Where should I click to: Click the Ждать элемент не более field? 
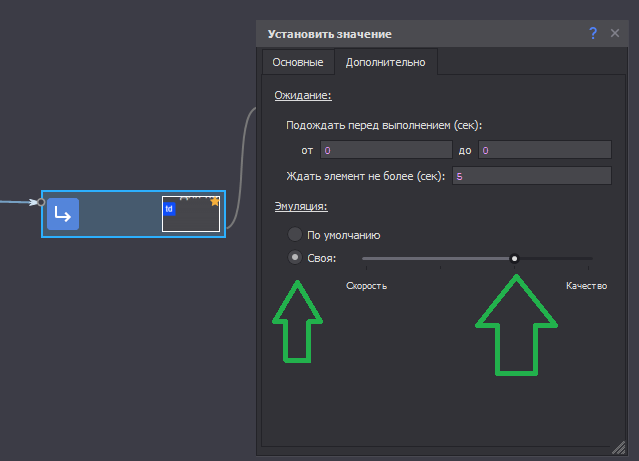coord(530,176)
